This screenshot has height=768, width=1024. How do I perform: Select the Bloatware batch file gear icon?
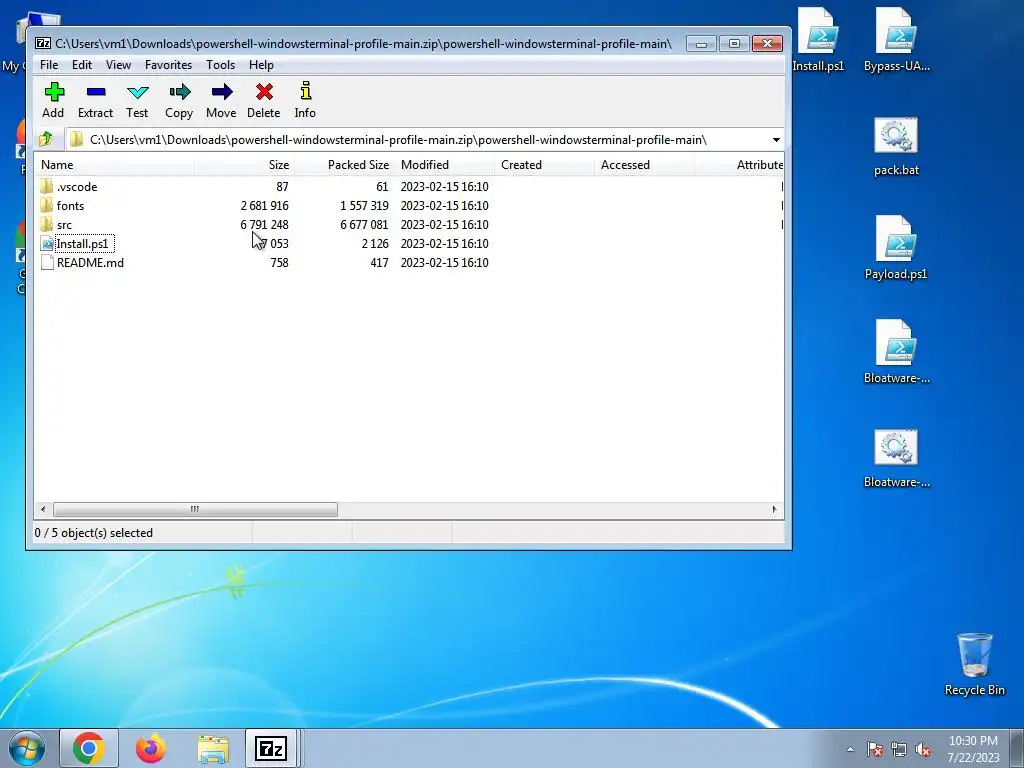coord(896,448)
